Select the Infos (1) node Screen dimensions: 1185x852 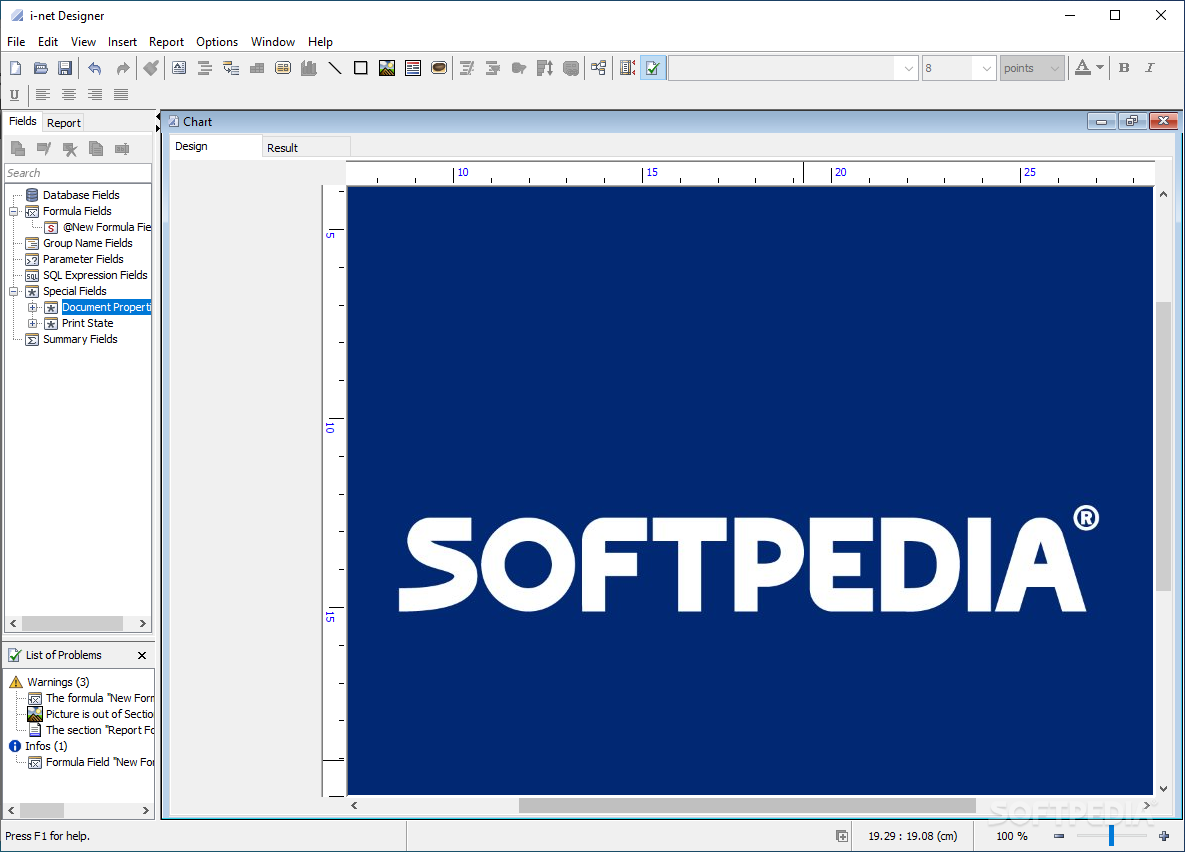point(46,746)
